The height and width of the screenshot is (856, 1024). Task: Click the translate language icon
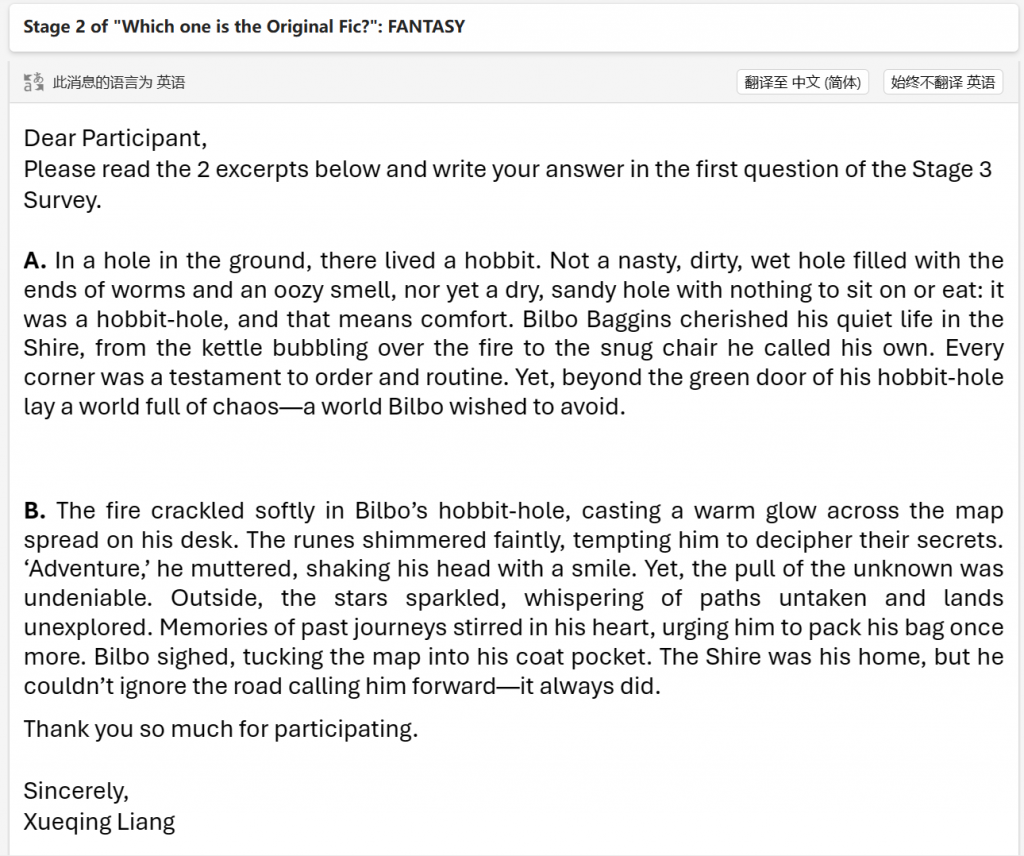tap(33, 82)
